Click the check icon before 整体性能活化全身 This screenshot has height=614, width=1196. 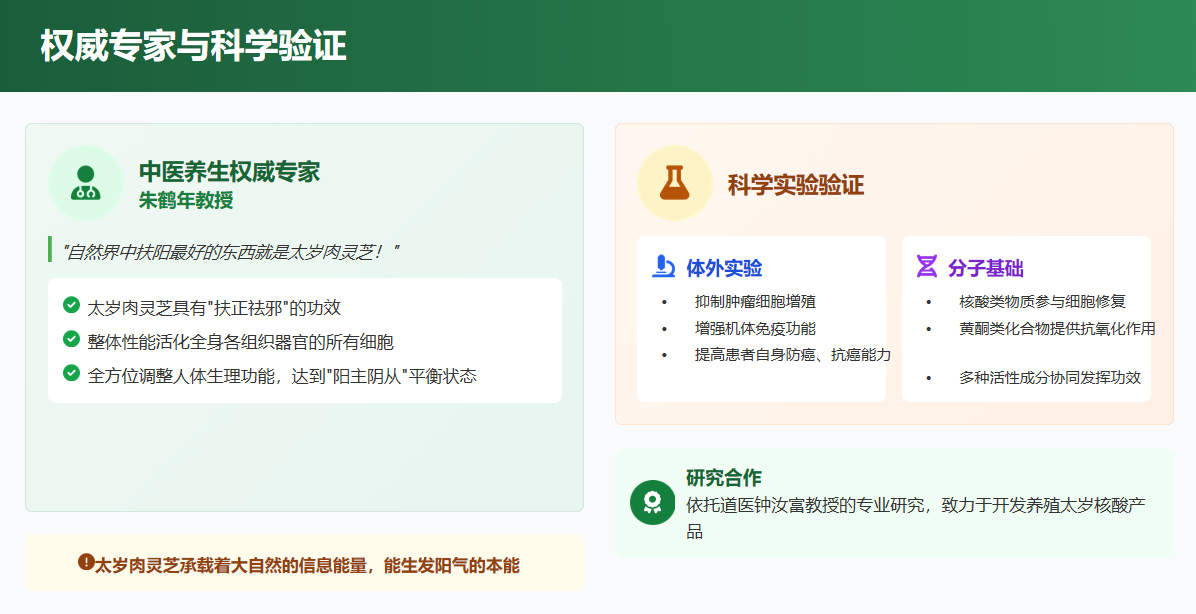point(72,339)
